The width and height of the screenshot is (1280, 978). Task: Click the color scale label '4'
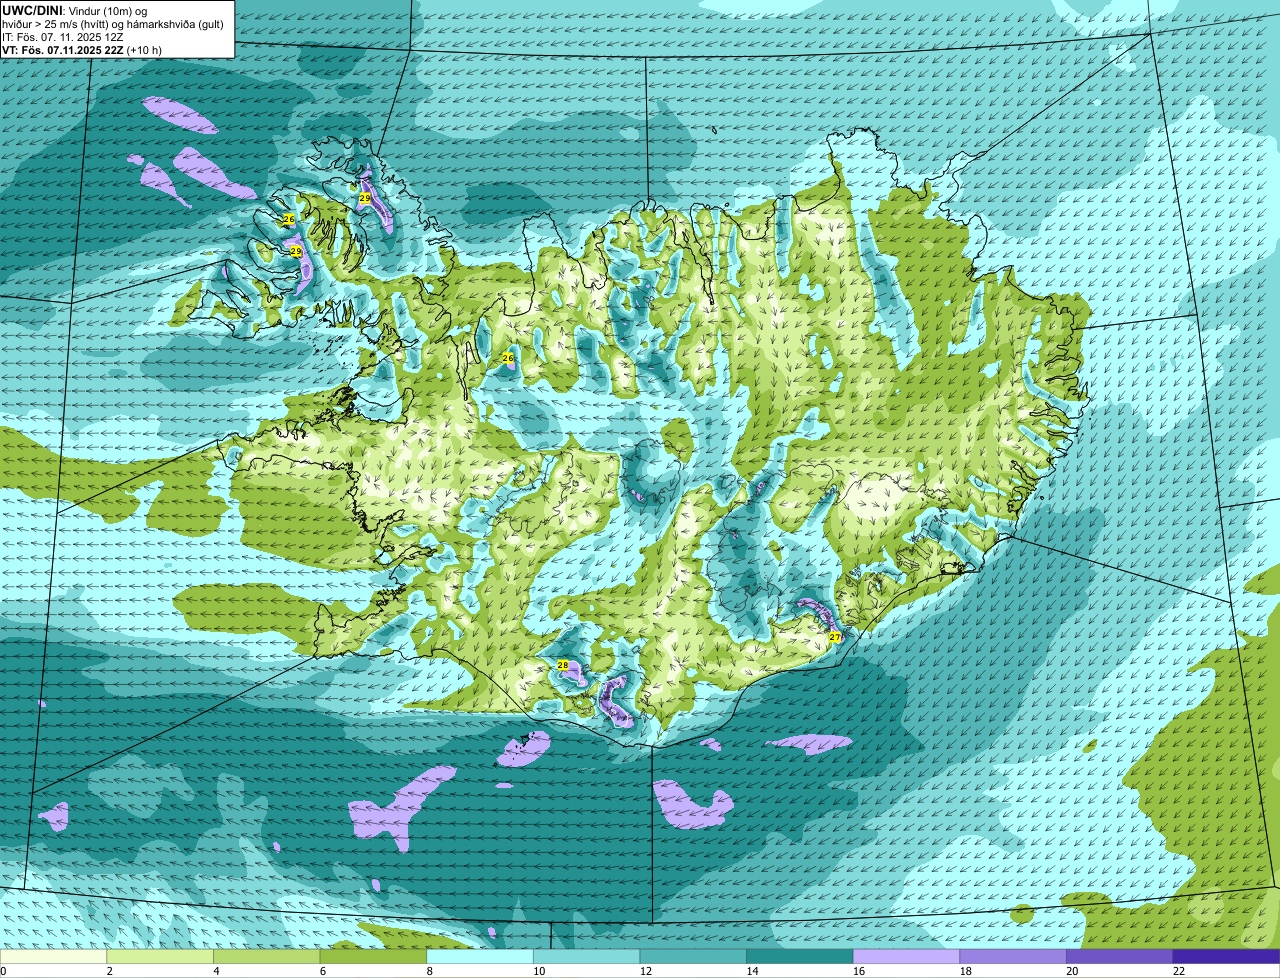[x=217, y=971]
